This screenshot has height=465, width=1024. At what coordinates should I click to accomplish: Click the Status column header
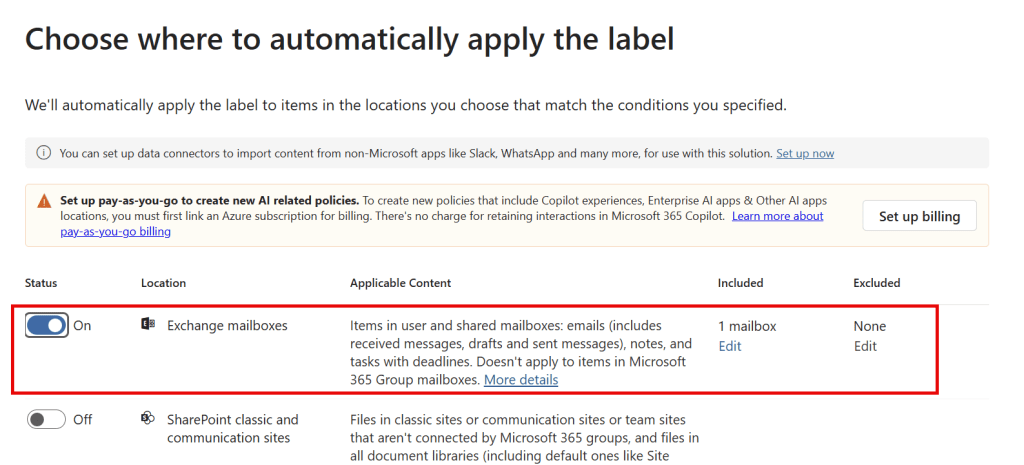pyautogui.click(x=41, y=283)
